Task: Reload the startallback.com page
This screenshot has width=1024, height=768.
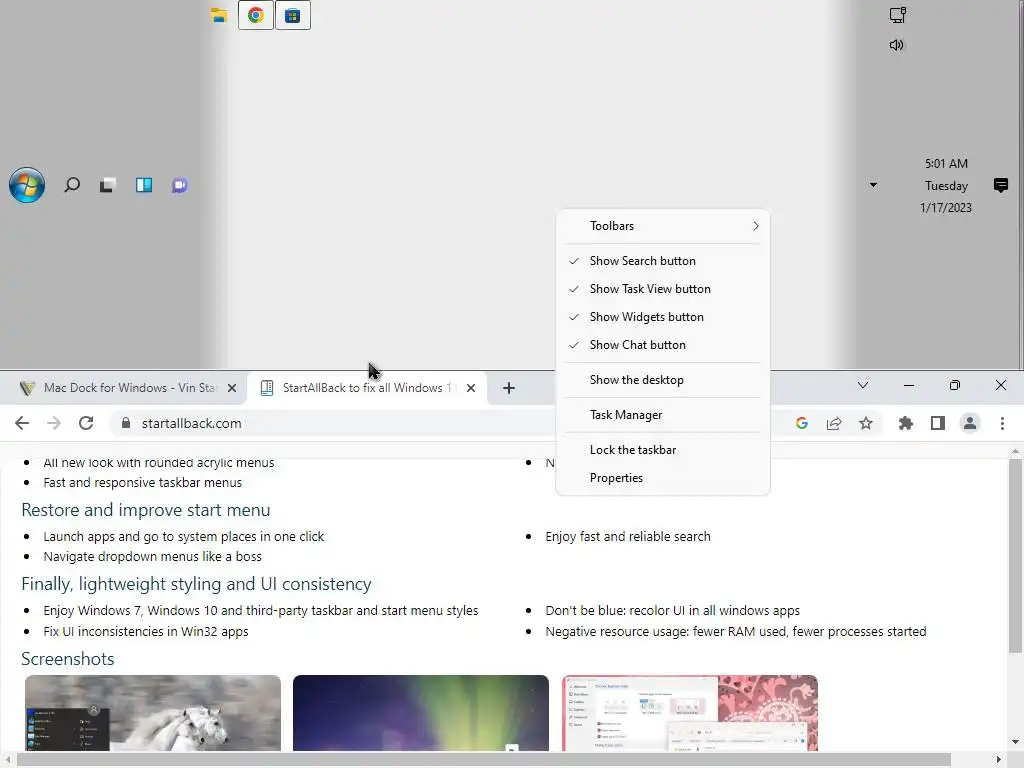Action: (86, 423)
